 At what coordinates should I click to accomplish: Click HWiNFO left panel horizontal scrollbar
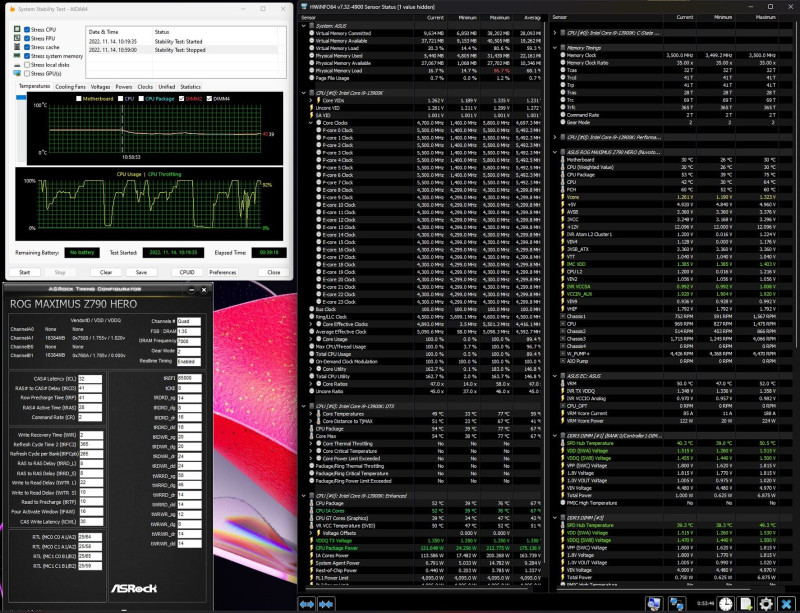(x=418, y=589)
